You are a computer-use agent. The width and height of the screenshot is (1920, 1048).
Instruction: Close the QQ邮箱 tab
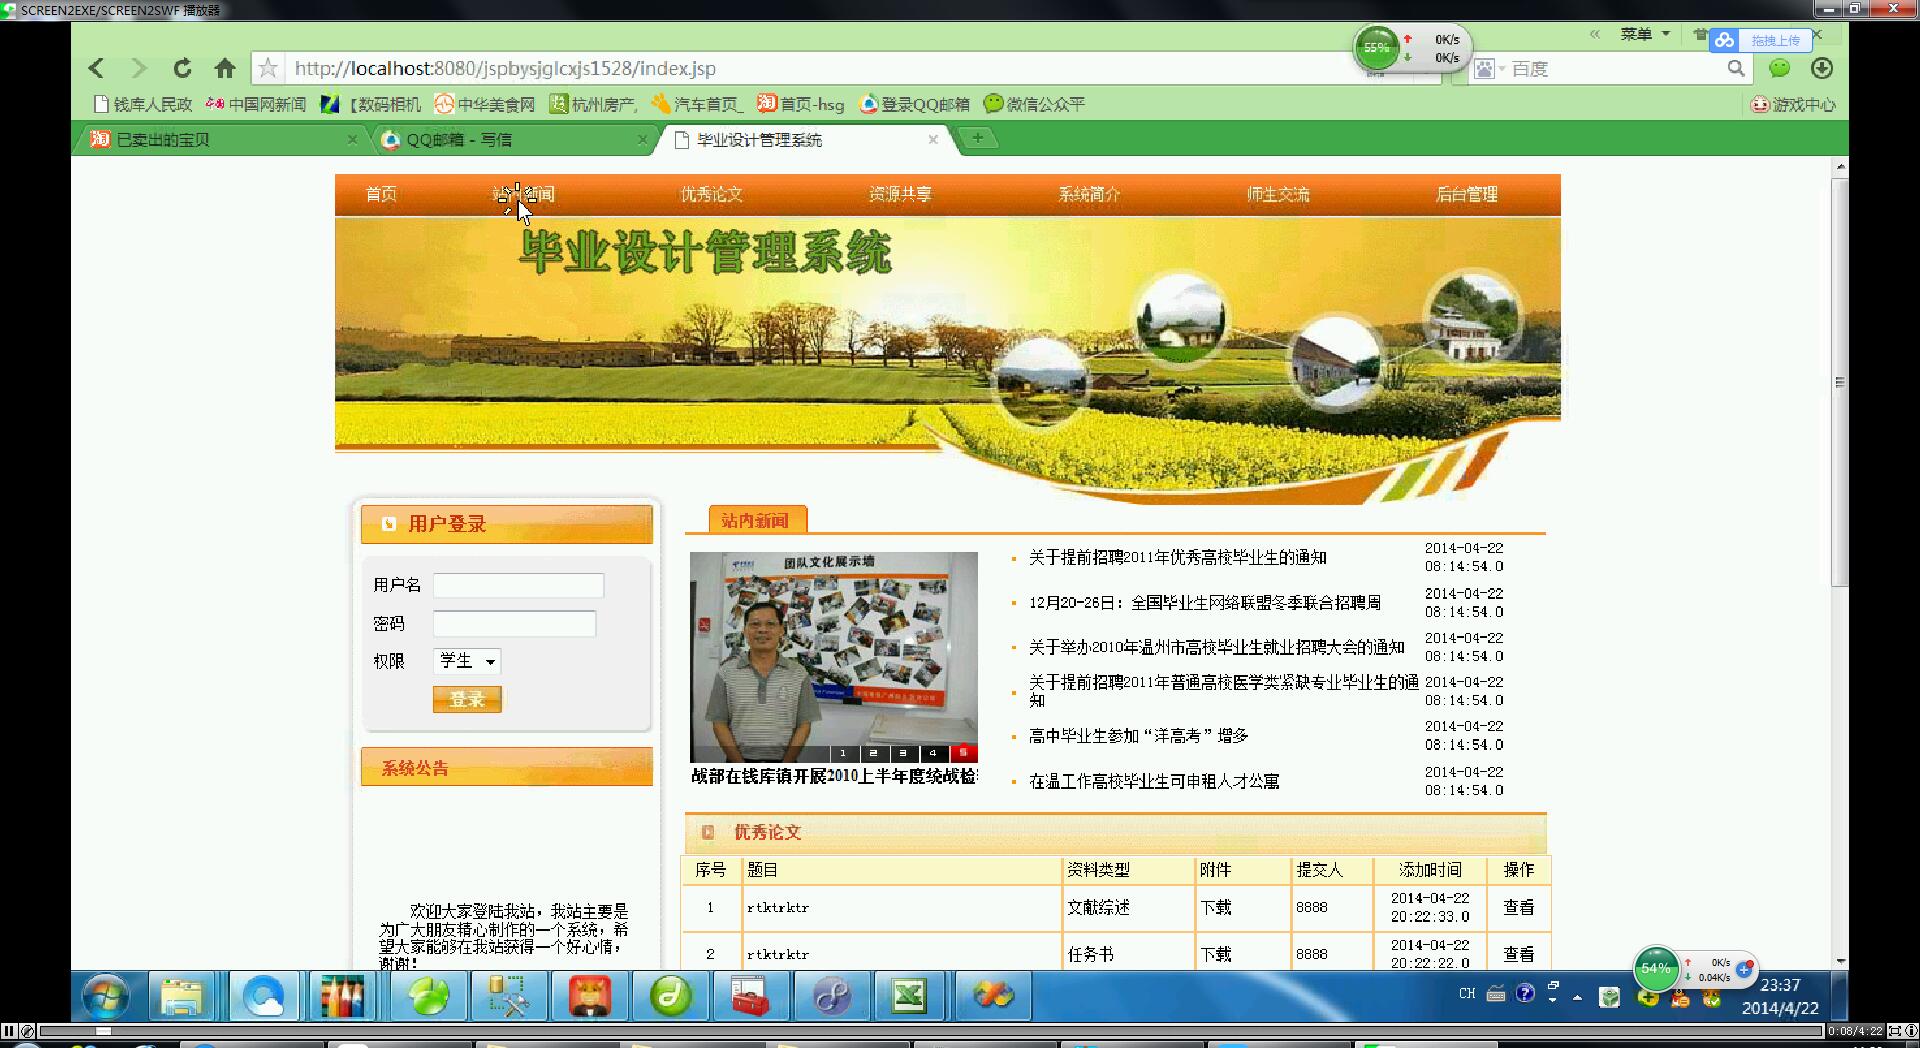click(642, 140)
